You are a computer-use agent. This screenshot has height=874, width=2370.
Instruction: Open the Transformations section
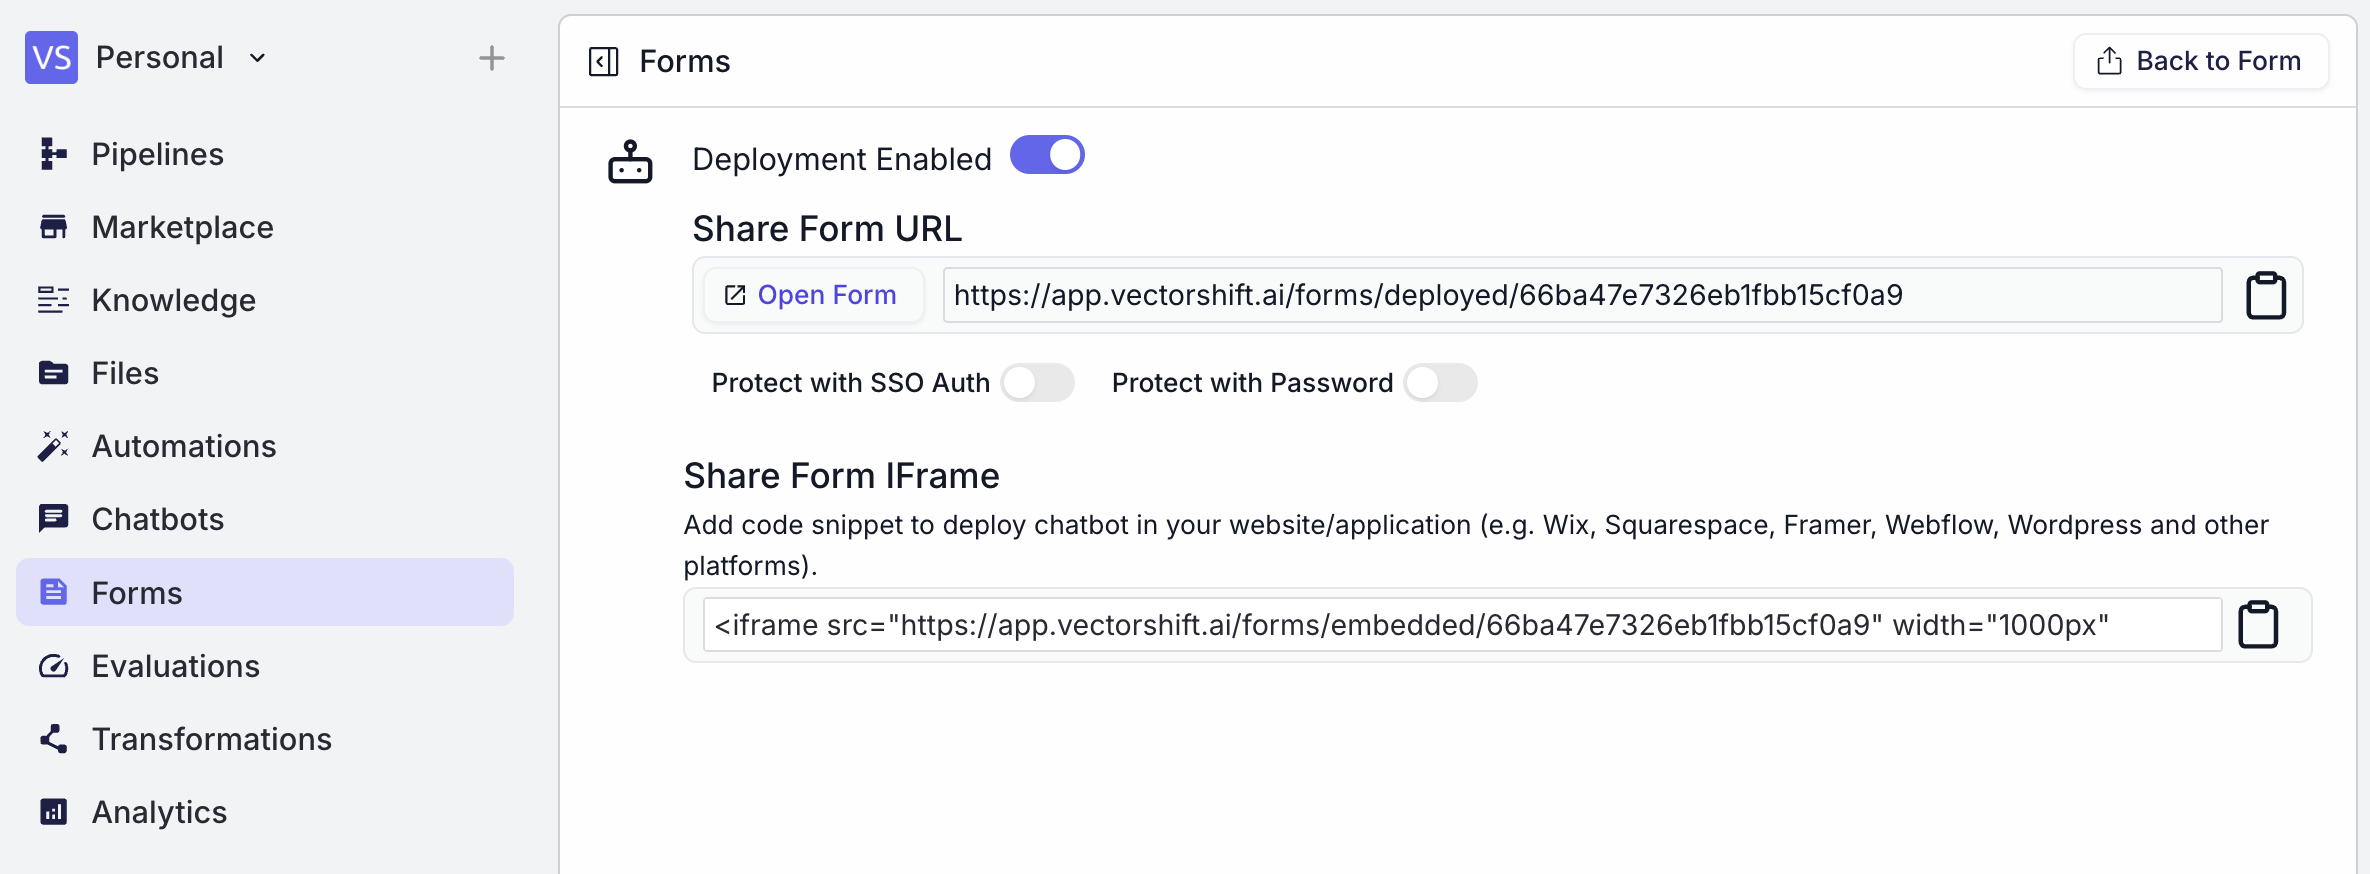[x=212, y=738]
